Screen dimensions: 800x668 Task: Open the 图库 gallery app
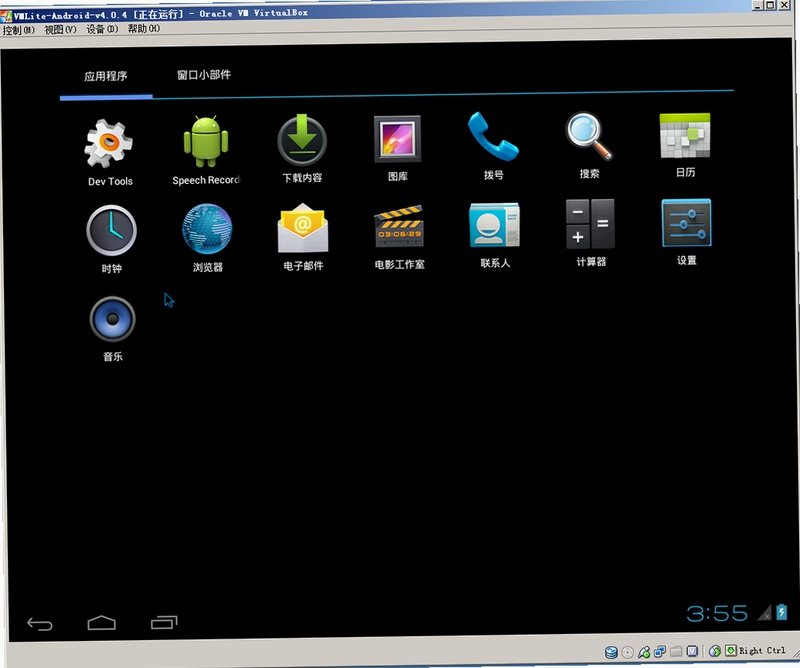click(397, 139)
